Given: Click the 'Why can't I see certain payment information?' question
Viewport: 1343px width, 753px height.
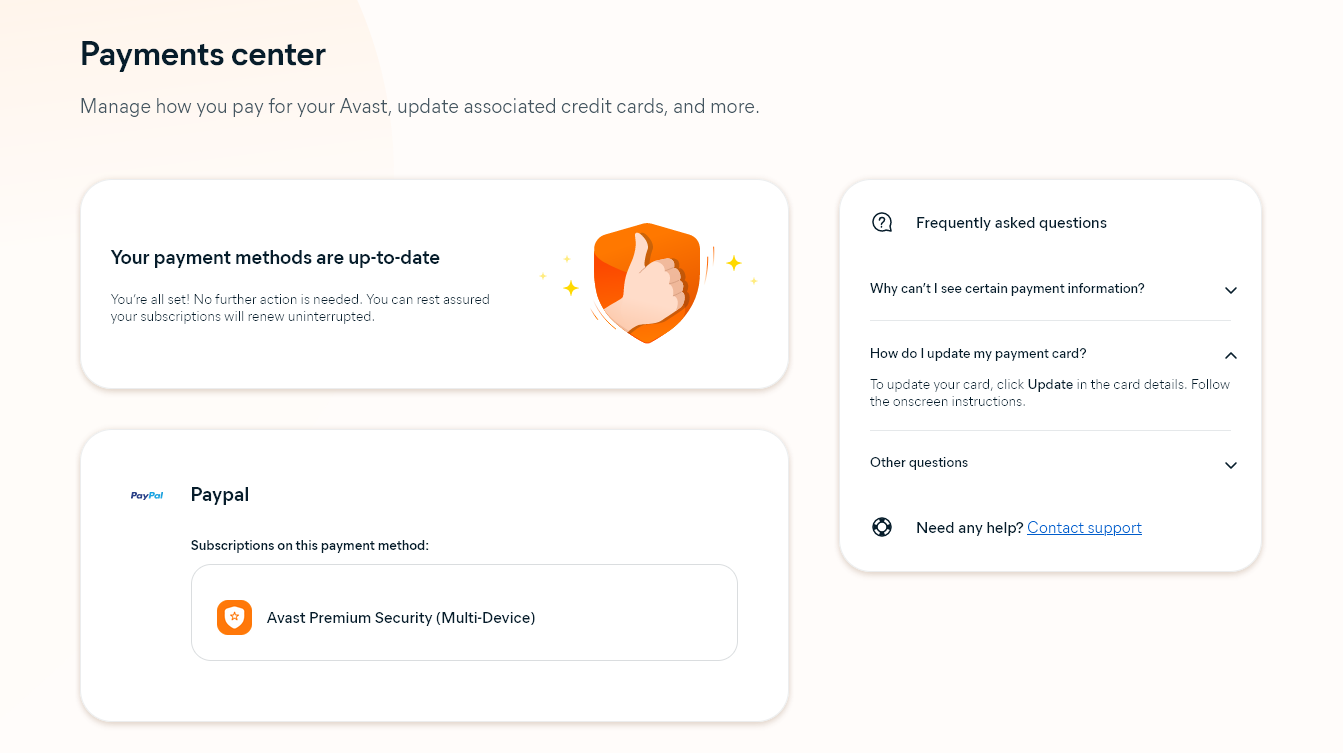Looking at the screenshot, I should click(1007, 289).
